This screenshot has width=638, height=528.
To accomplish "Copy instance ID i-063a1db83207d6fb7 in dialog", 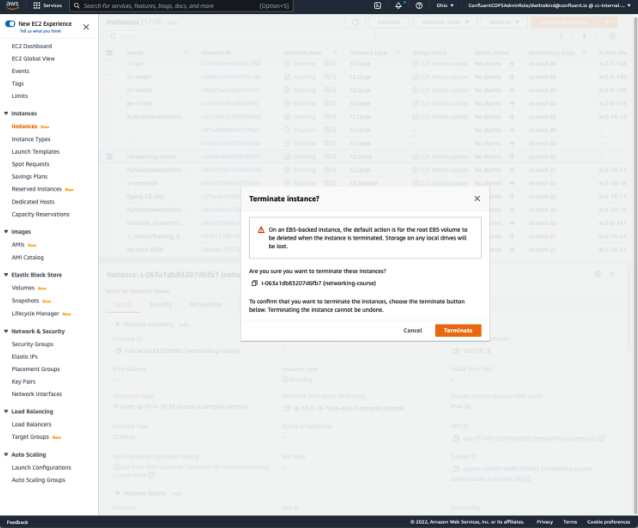I will [254, 283].
